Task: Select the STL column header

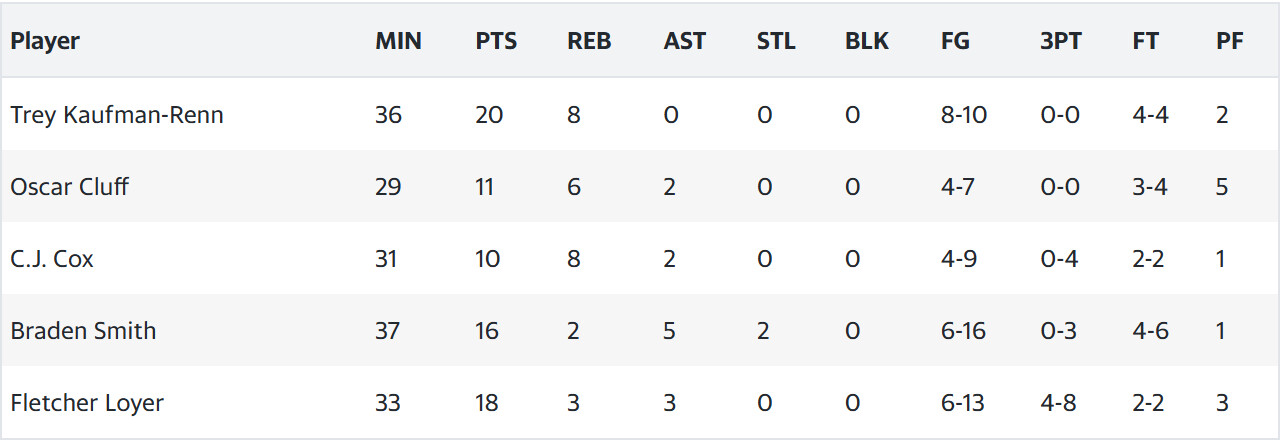Action: (776, 42)
